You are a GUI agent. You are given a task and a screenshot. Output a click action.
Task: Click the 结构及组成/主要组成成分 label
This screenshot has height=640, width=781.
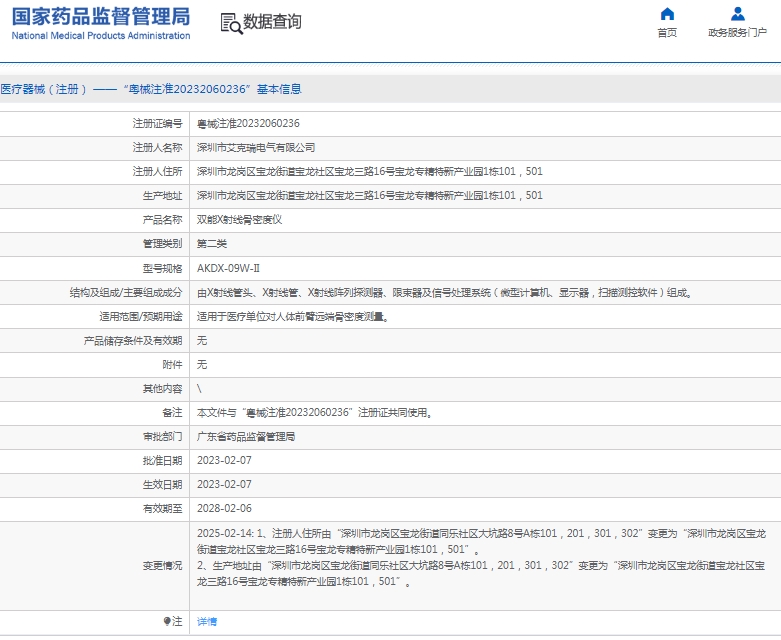tap(126, 292)
